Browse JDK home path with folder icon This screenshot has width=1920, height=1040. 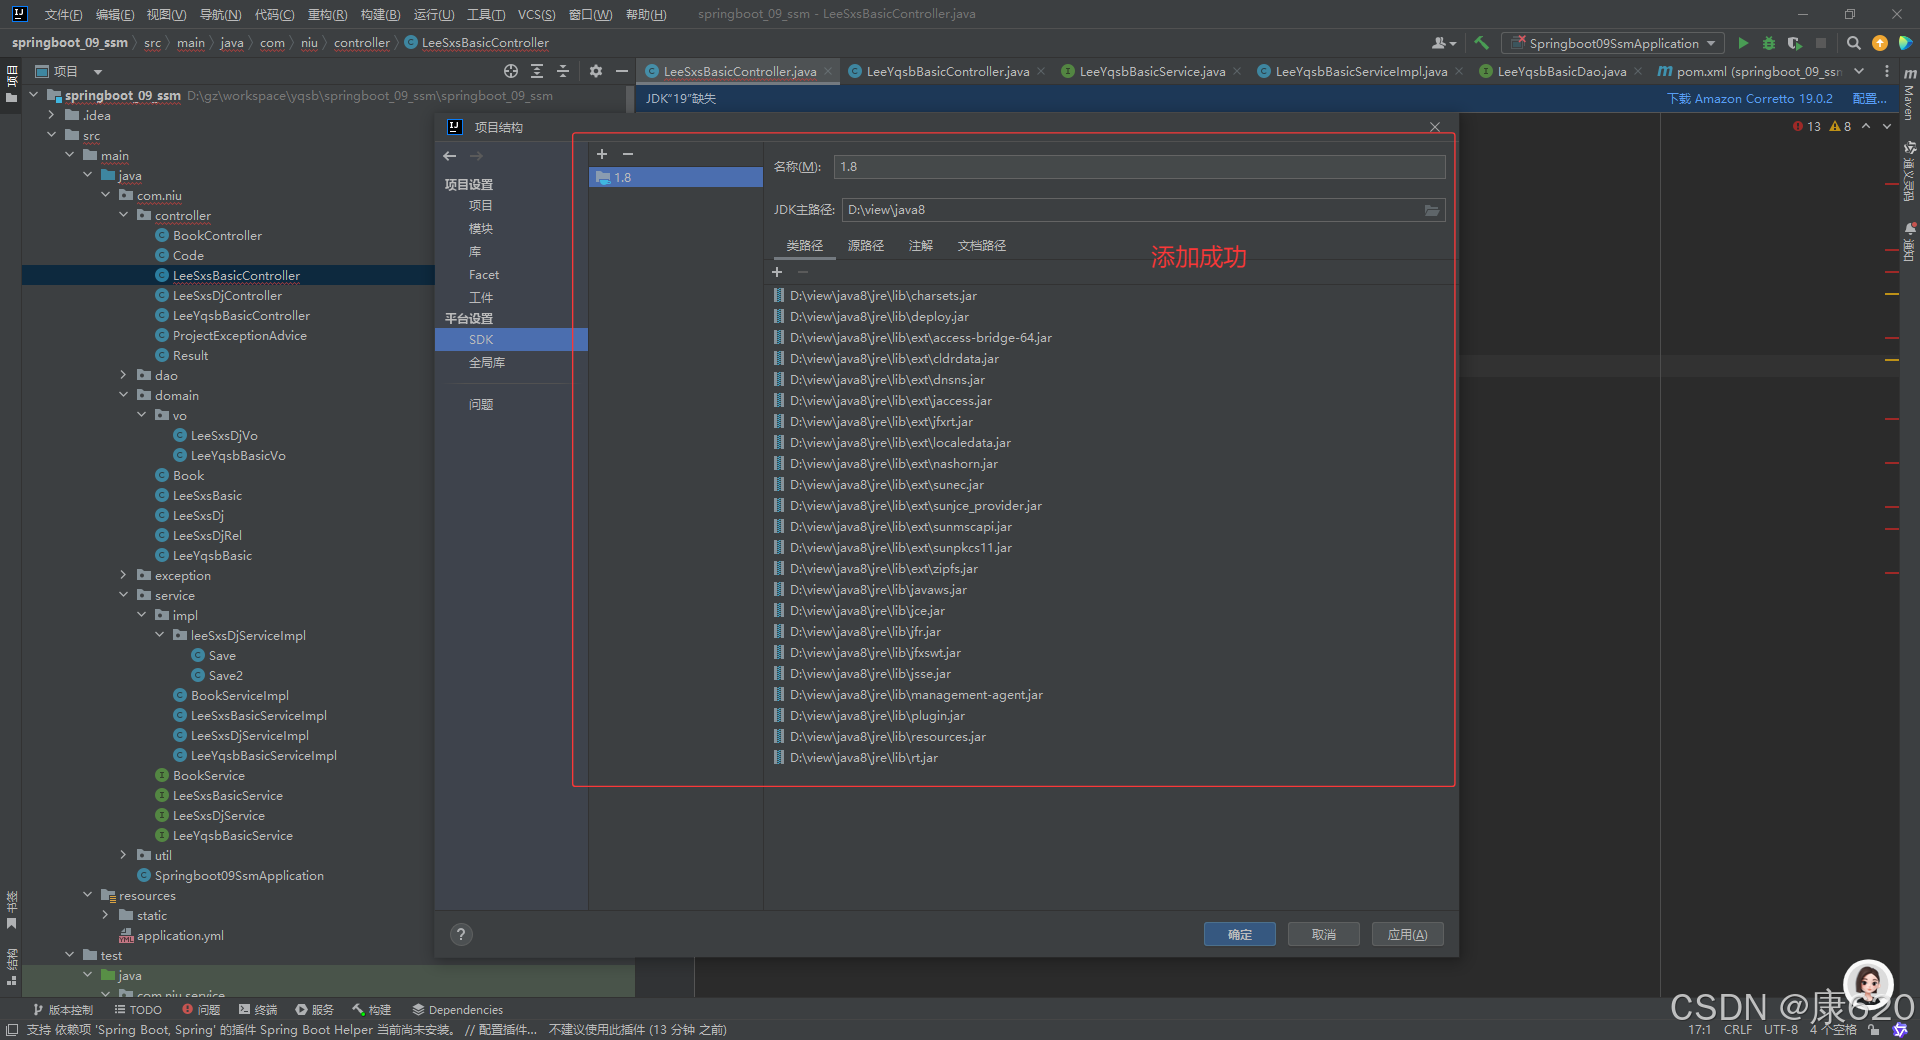point(1432,210)
